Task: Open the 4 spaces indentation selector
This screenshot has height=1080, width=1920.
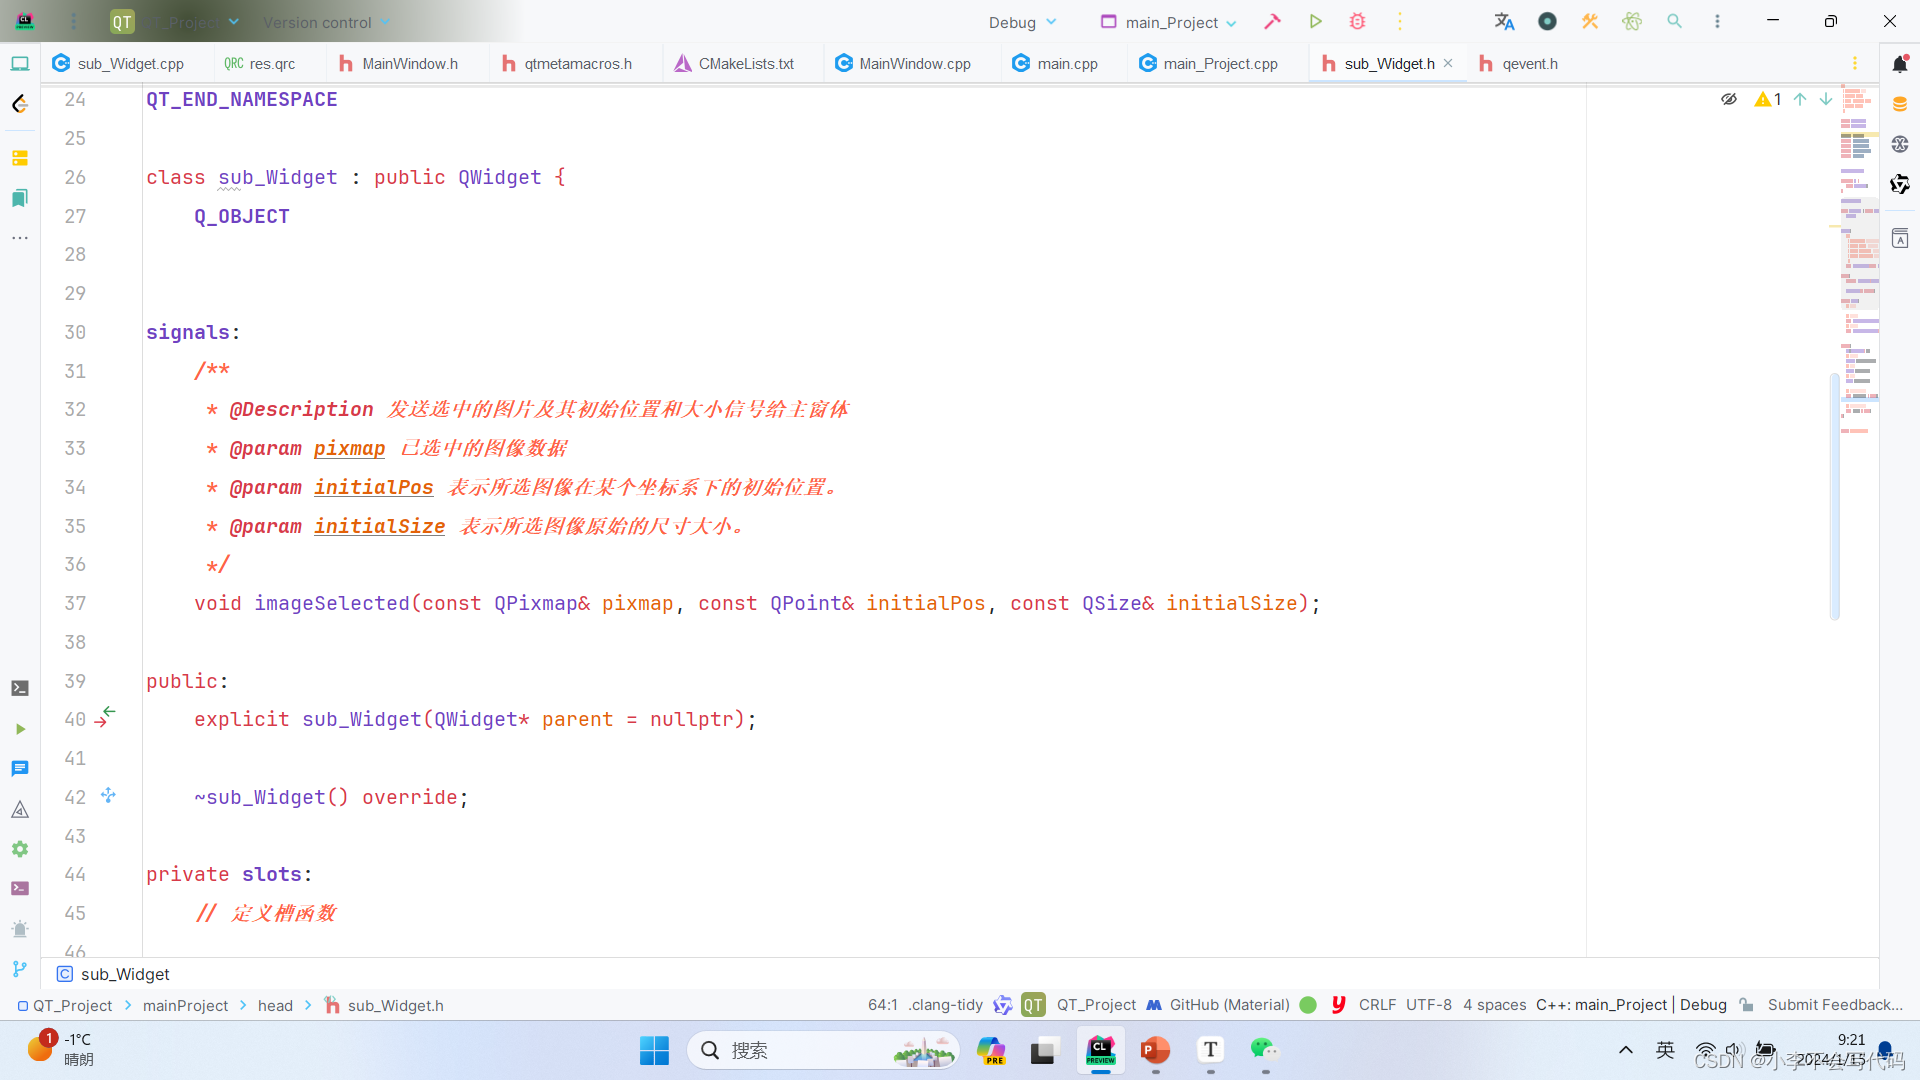Action: (1494, 1005)
